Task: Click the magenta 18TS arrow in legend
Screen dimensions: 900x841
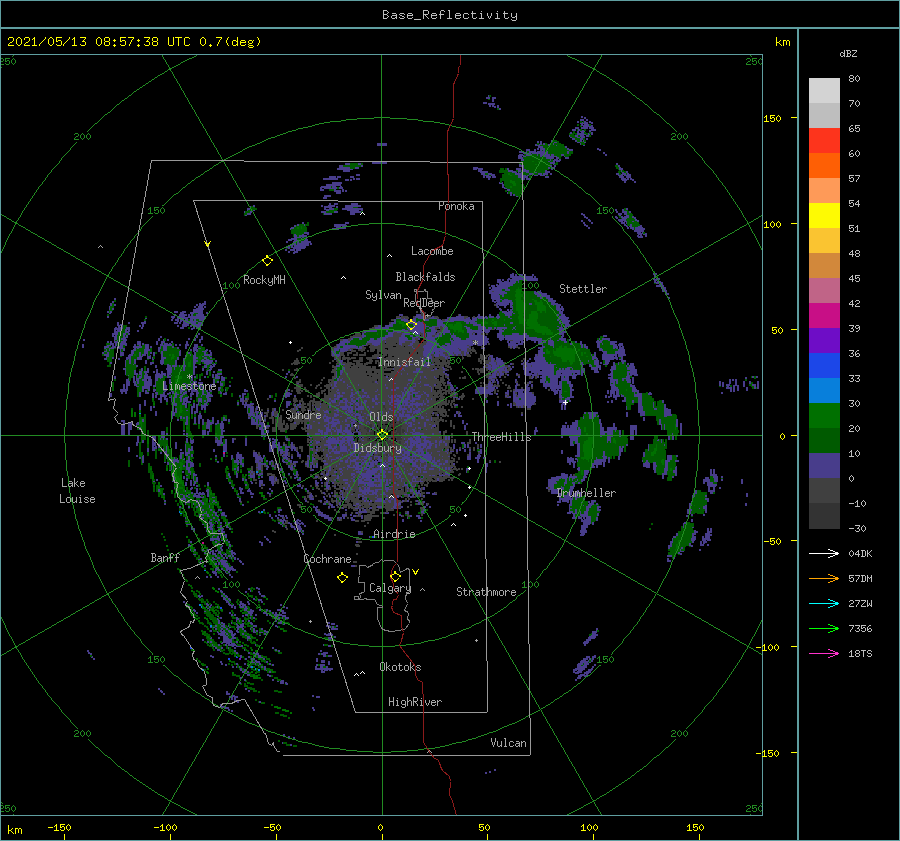Action: click(x=824, y=654)
